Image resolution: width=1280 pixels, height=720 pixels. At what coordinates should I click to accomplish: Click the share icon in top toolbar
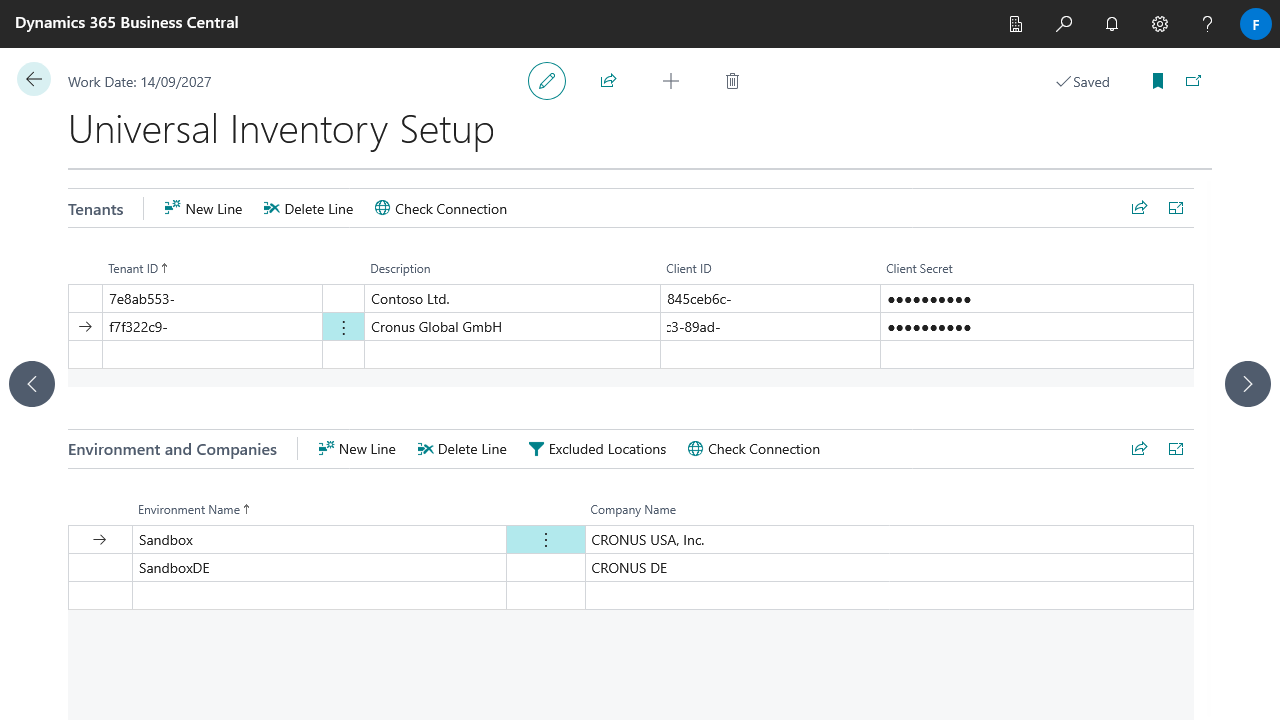pyautogui.click(x=608, y=81)
